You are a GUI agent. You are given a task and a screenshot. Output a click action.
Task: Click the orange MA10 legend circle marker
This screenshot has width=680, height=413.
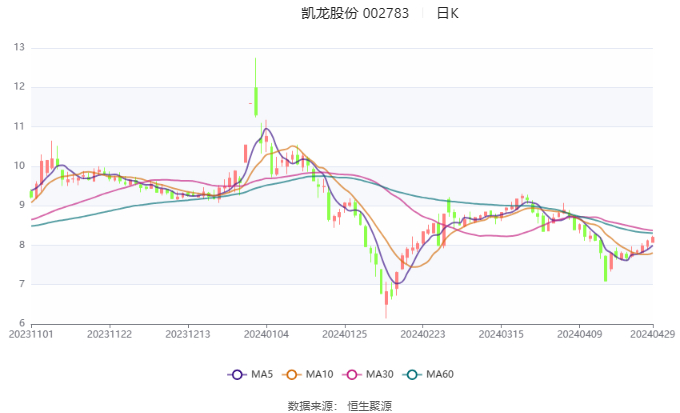pyautogui.click(x=294, y=374)
